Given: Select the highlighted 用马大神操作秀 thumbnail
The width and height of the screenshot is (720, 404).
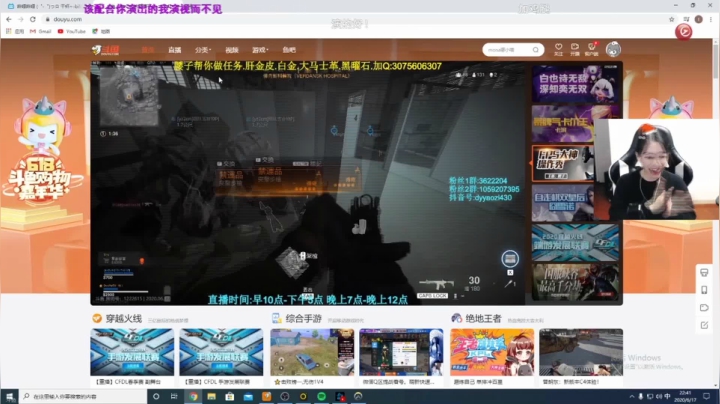Looking at the screenshot, I should (x=563, y=163).
